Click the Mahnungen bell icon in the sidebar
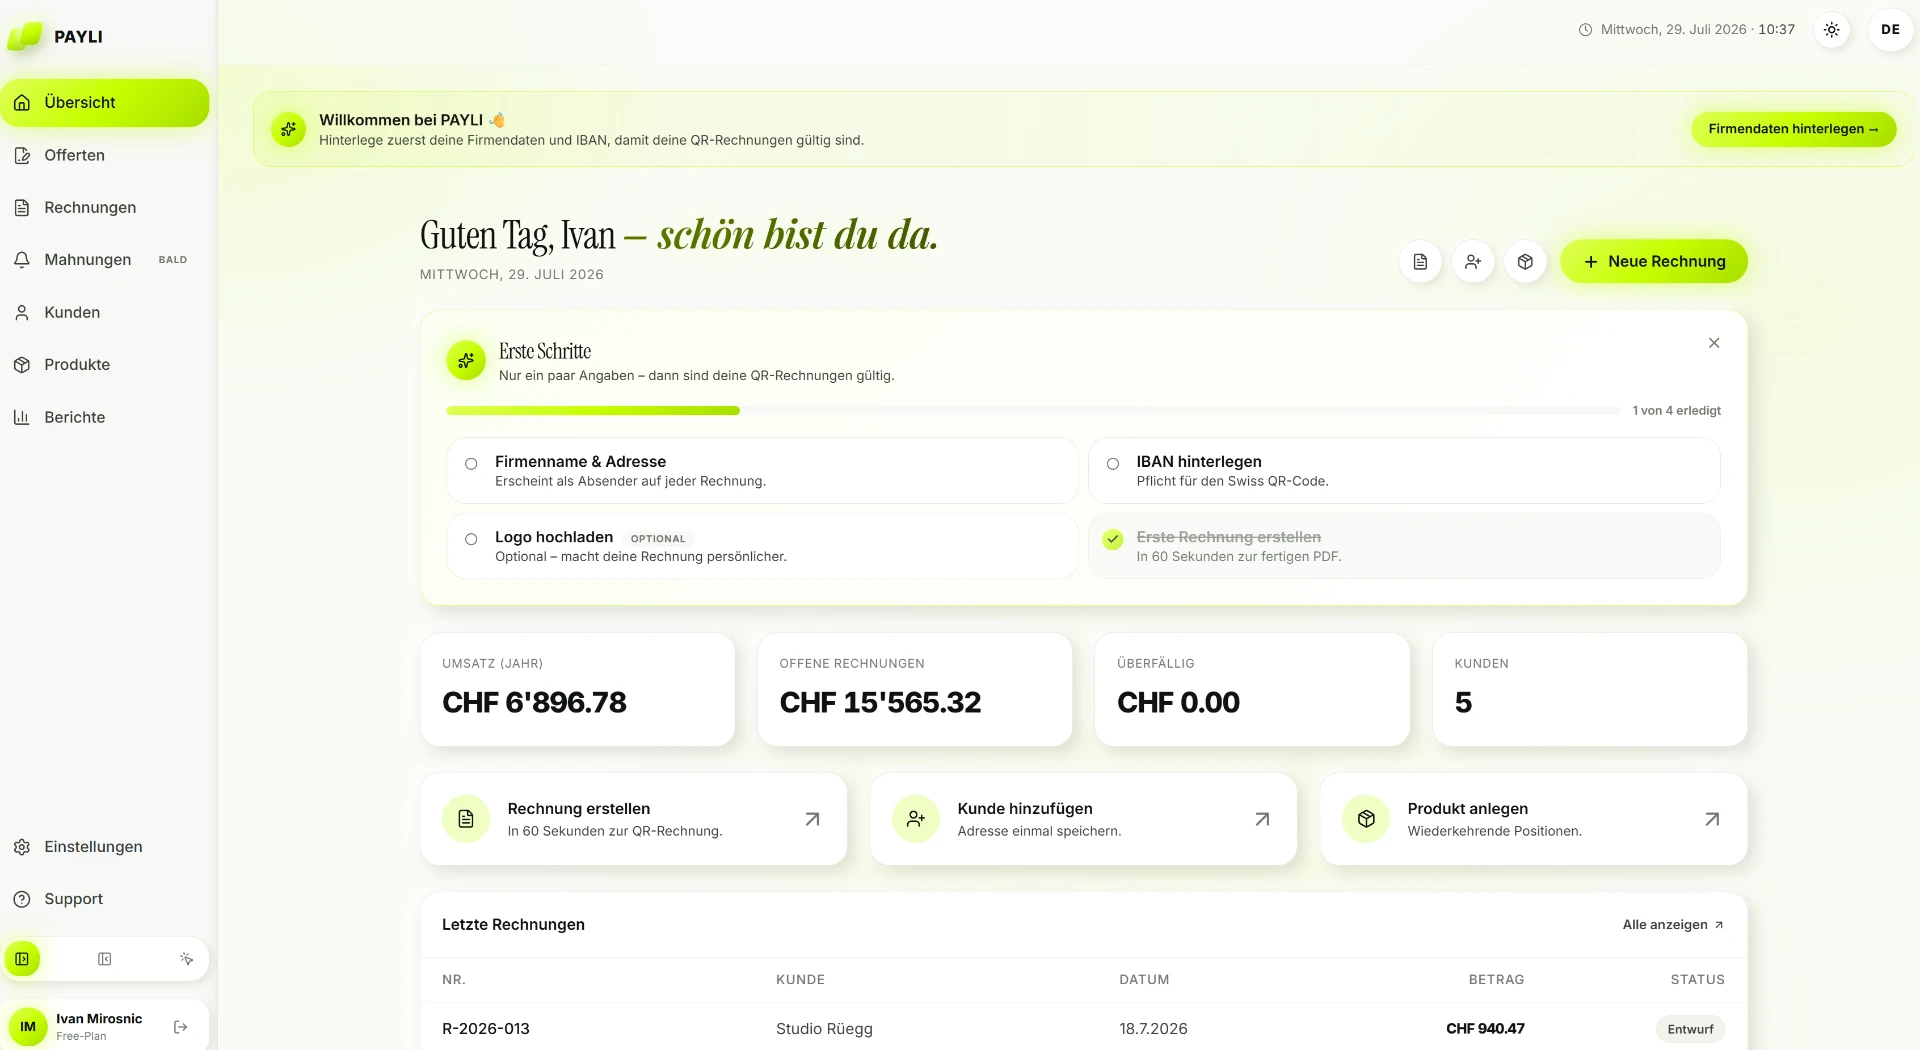 (22, 260)
